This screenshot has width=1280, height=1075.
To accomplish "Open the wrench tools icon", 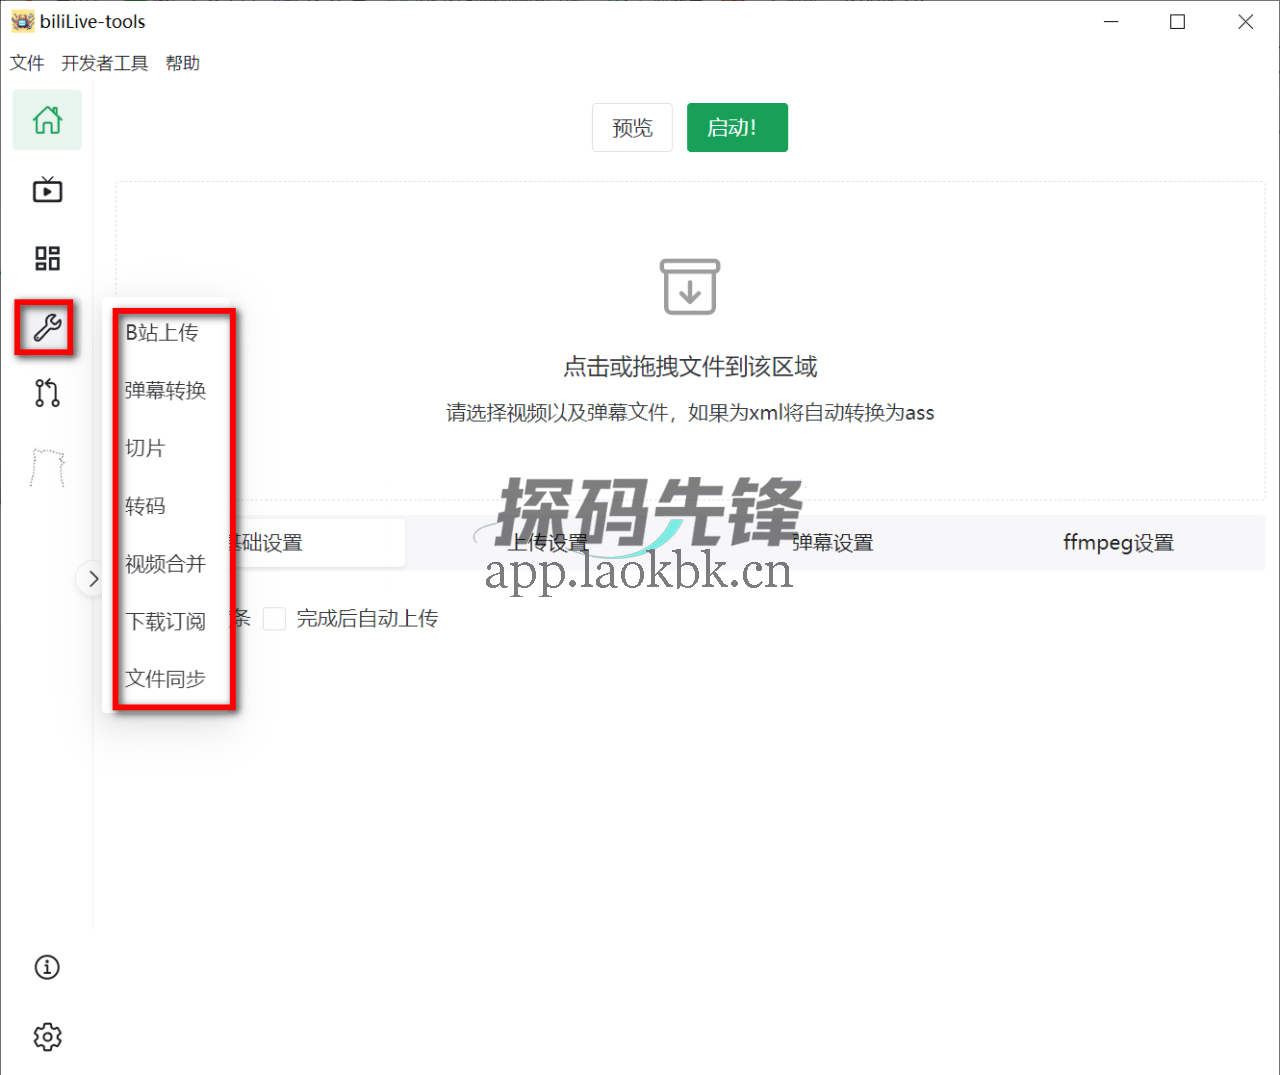I will click(46, 327).
